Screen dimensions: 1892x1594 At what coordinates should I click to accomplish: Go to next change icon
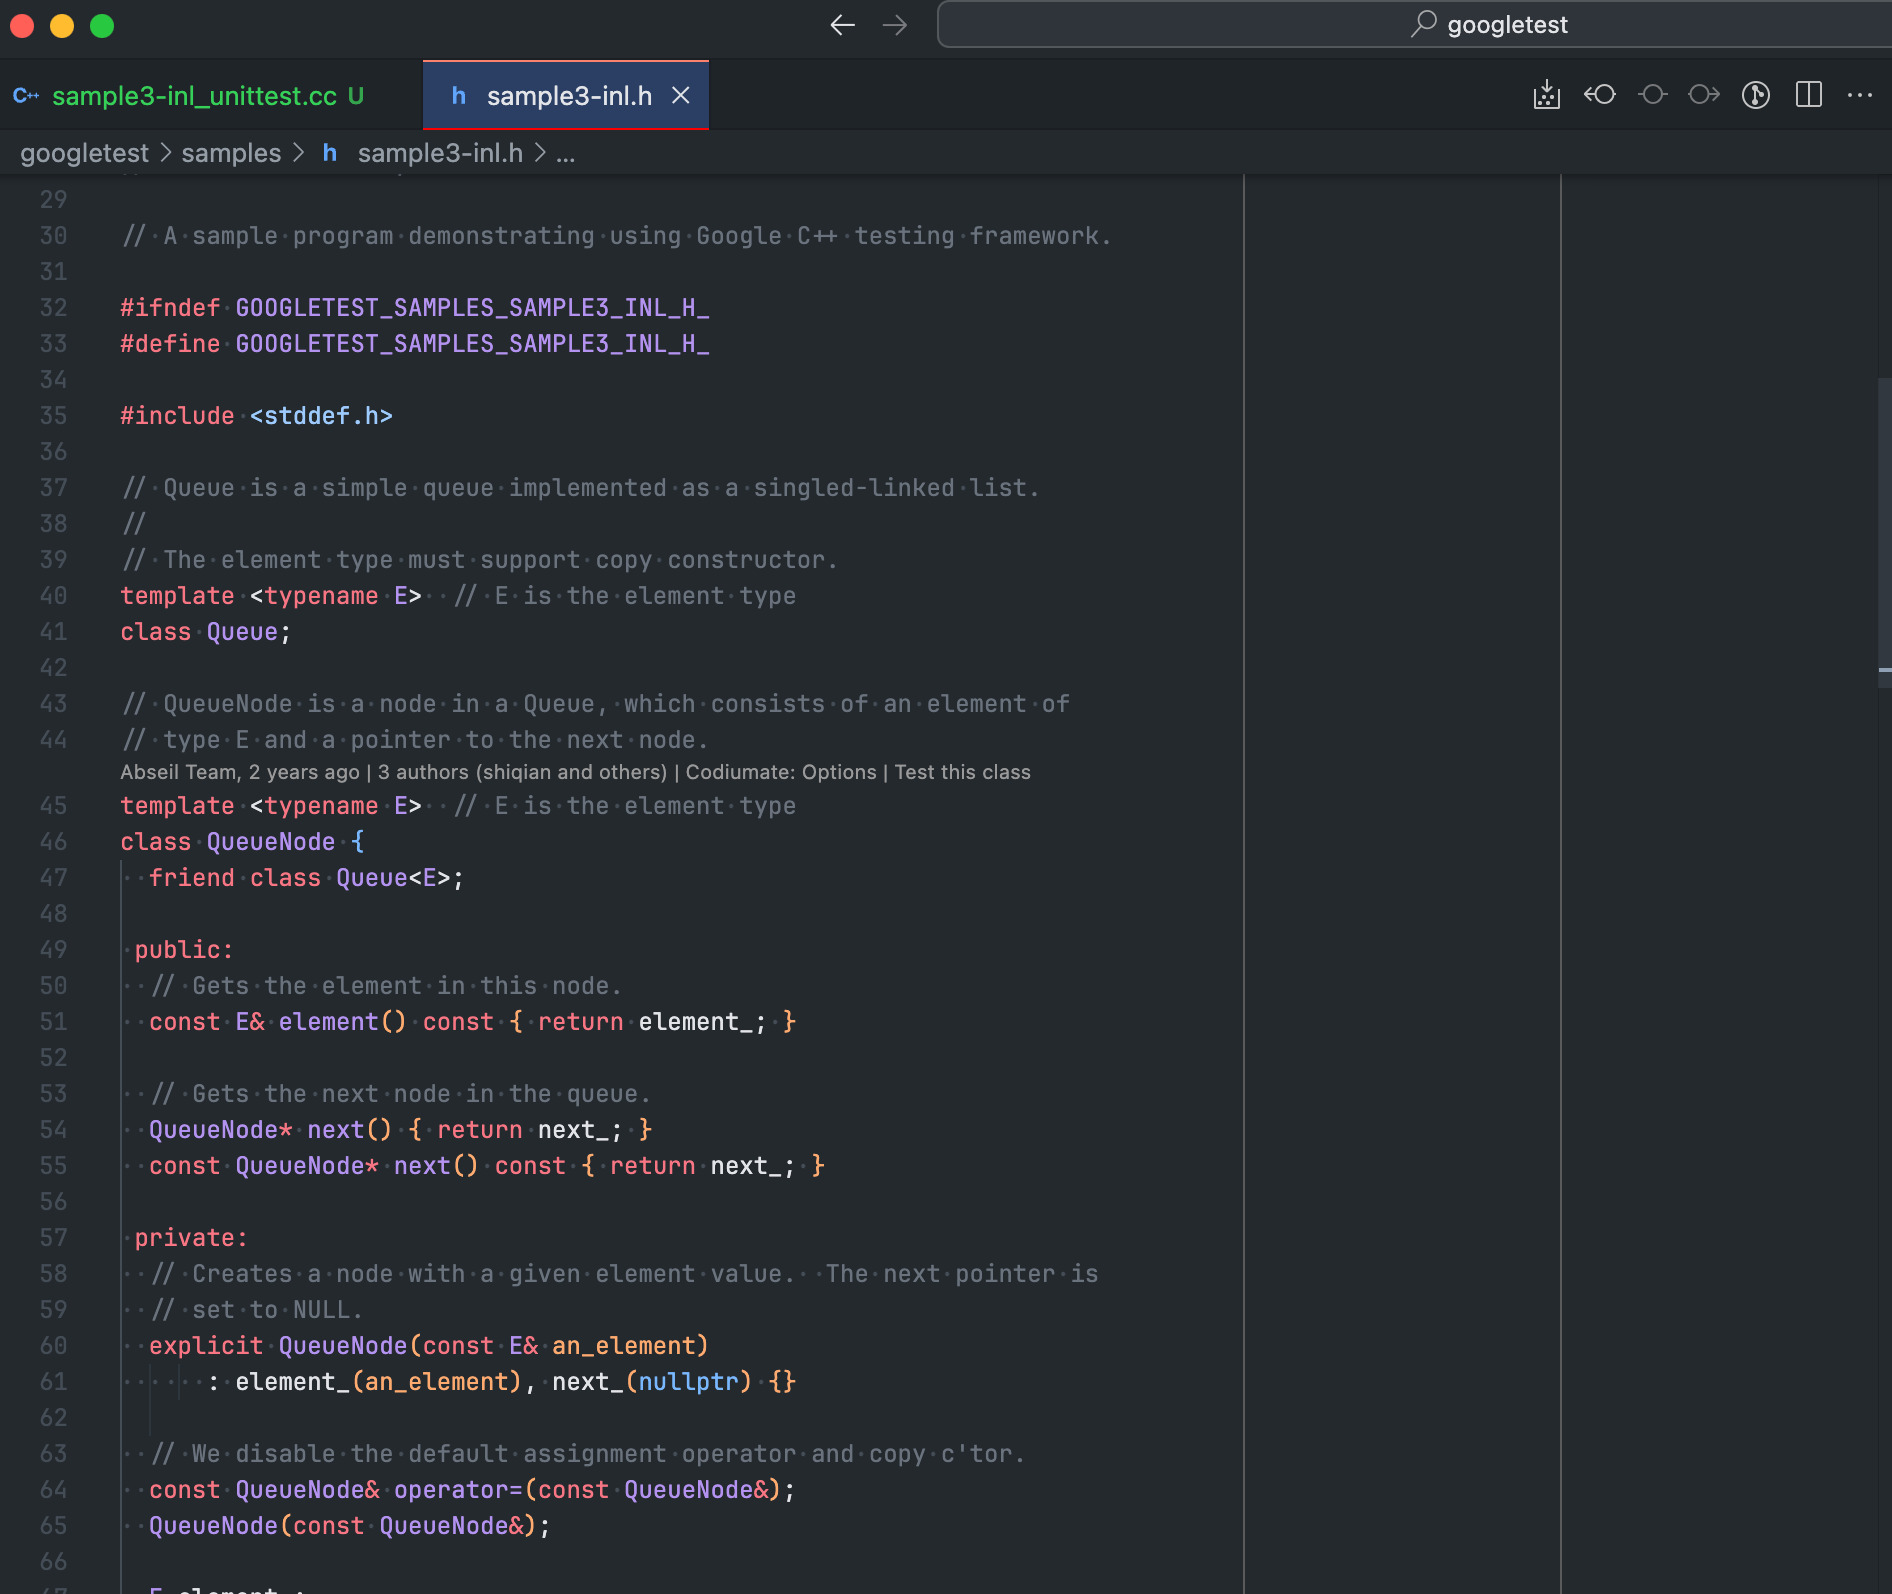[1704, 95]
